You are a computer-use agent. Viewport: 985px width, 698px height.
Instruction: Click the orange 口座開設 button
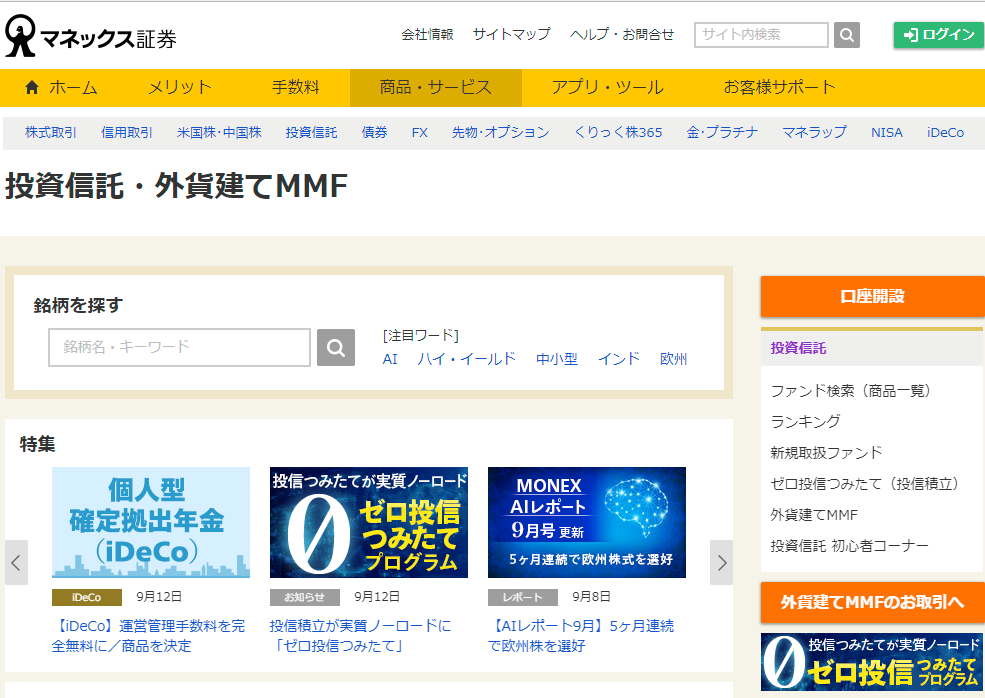(x=873, y=296)
